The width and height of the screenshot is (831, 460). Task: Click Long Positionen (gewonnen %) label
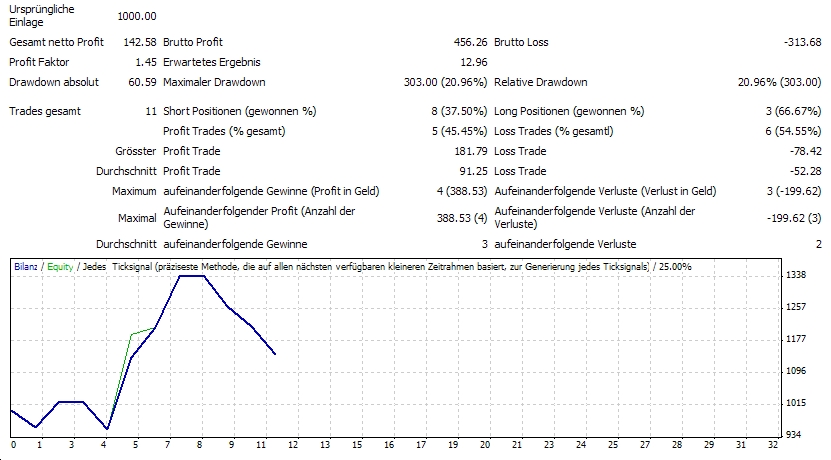(x=569, y=112)
